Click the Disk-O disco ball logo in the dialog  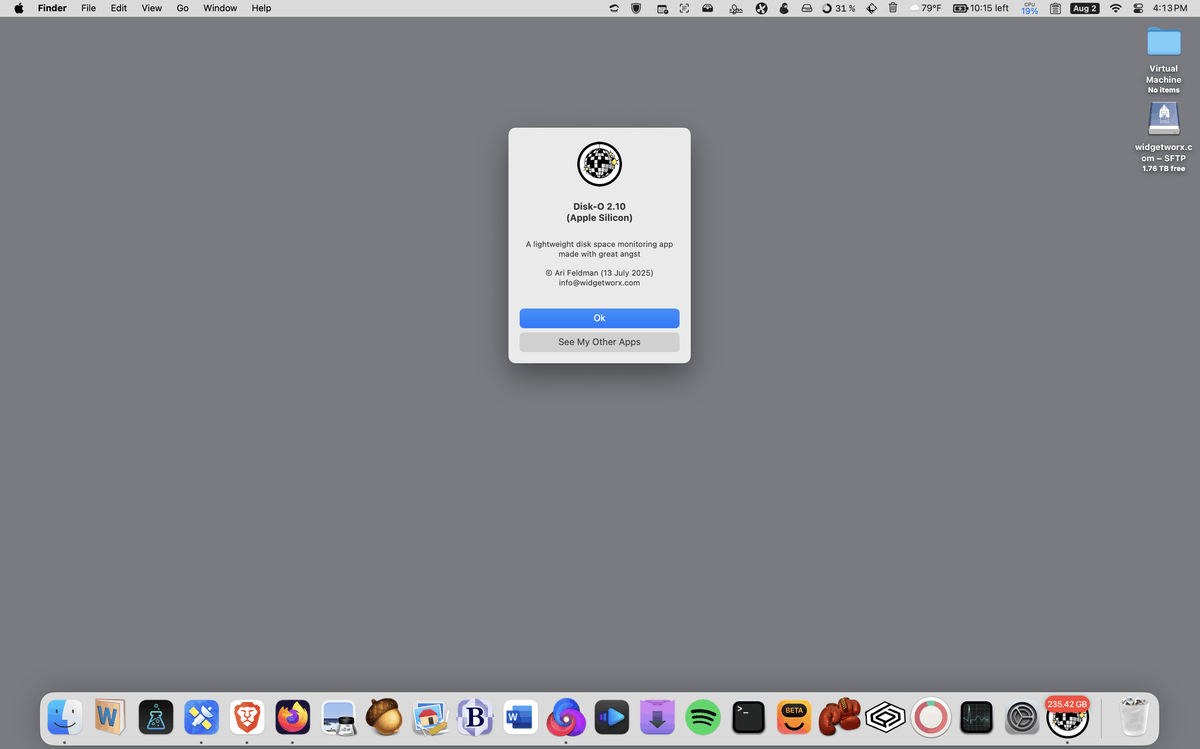click(599, 164)
